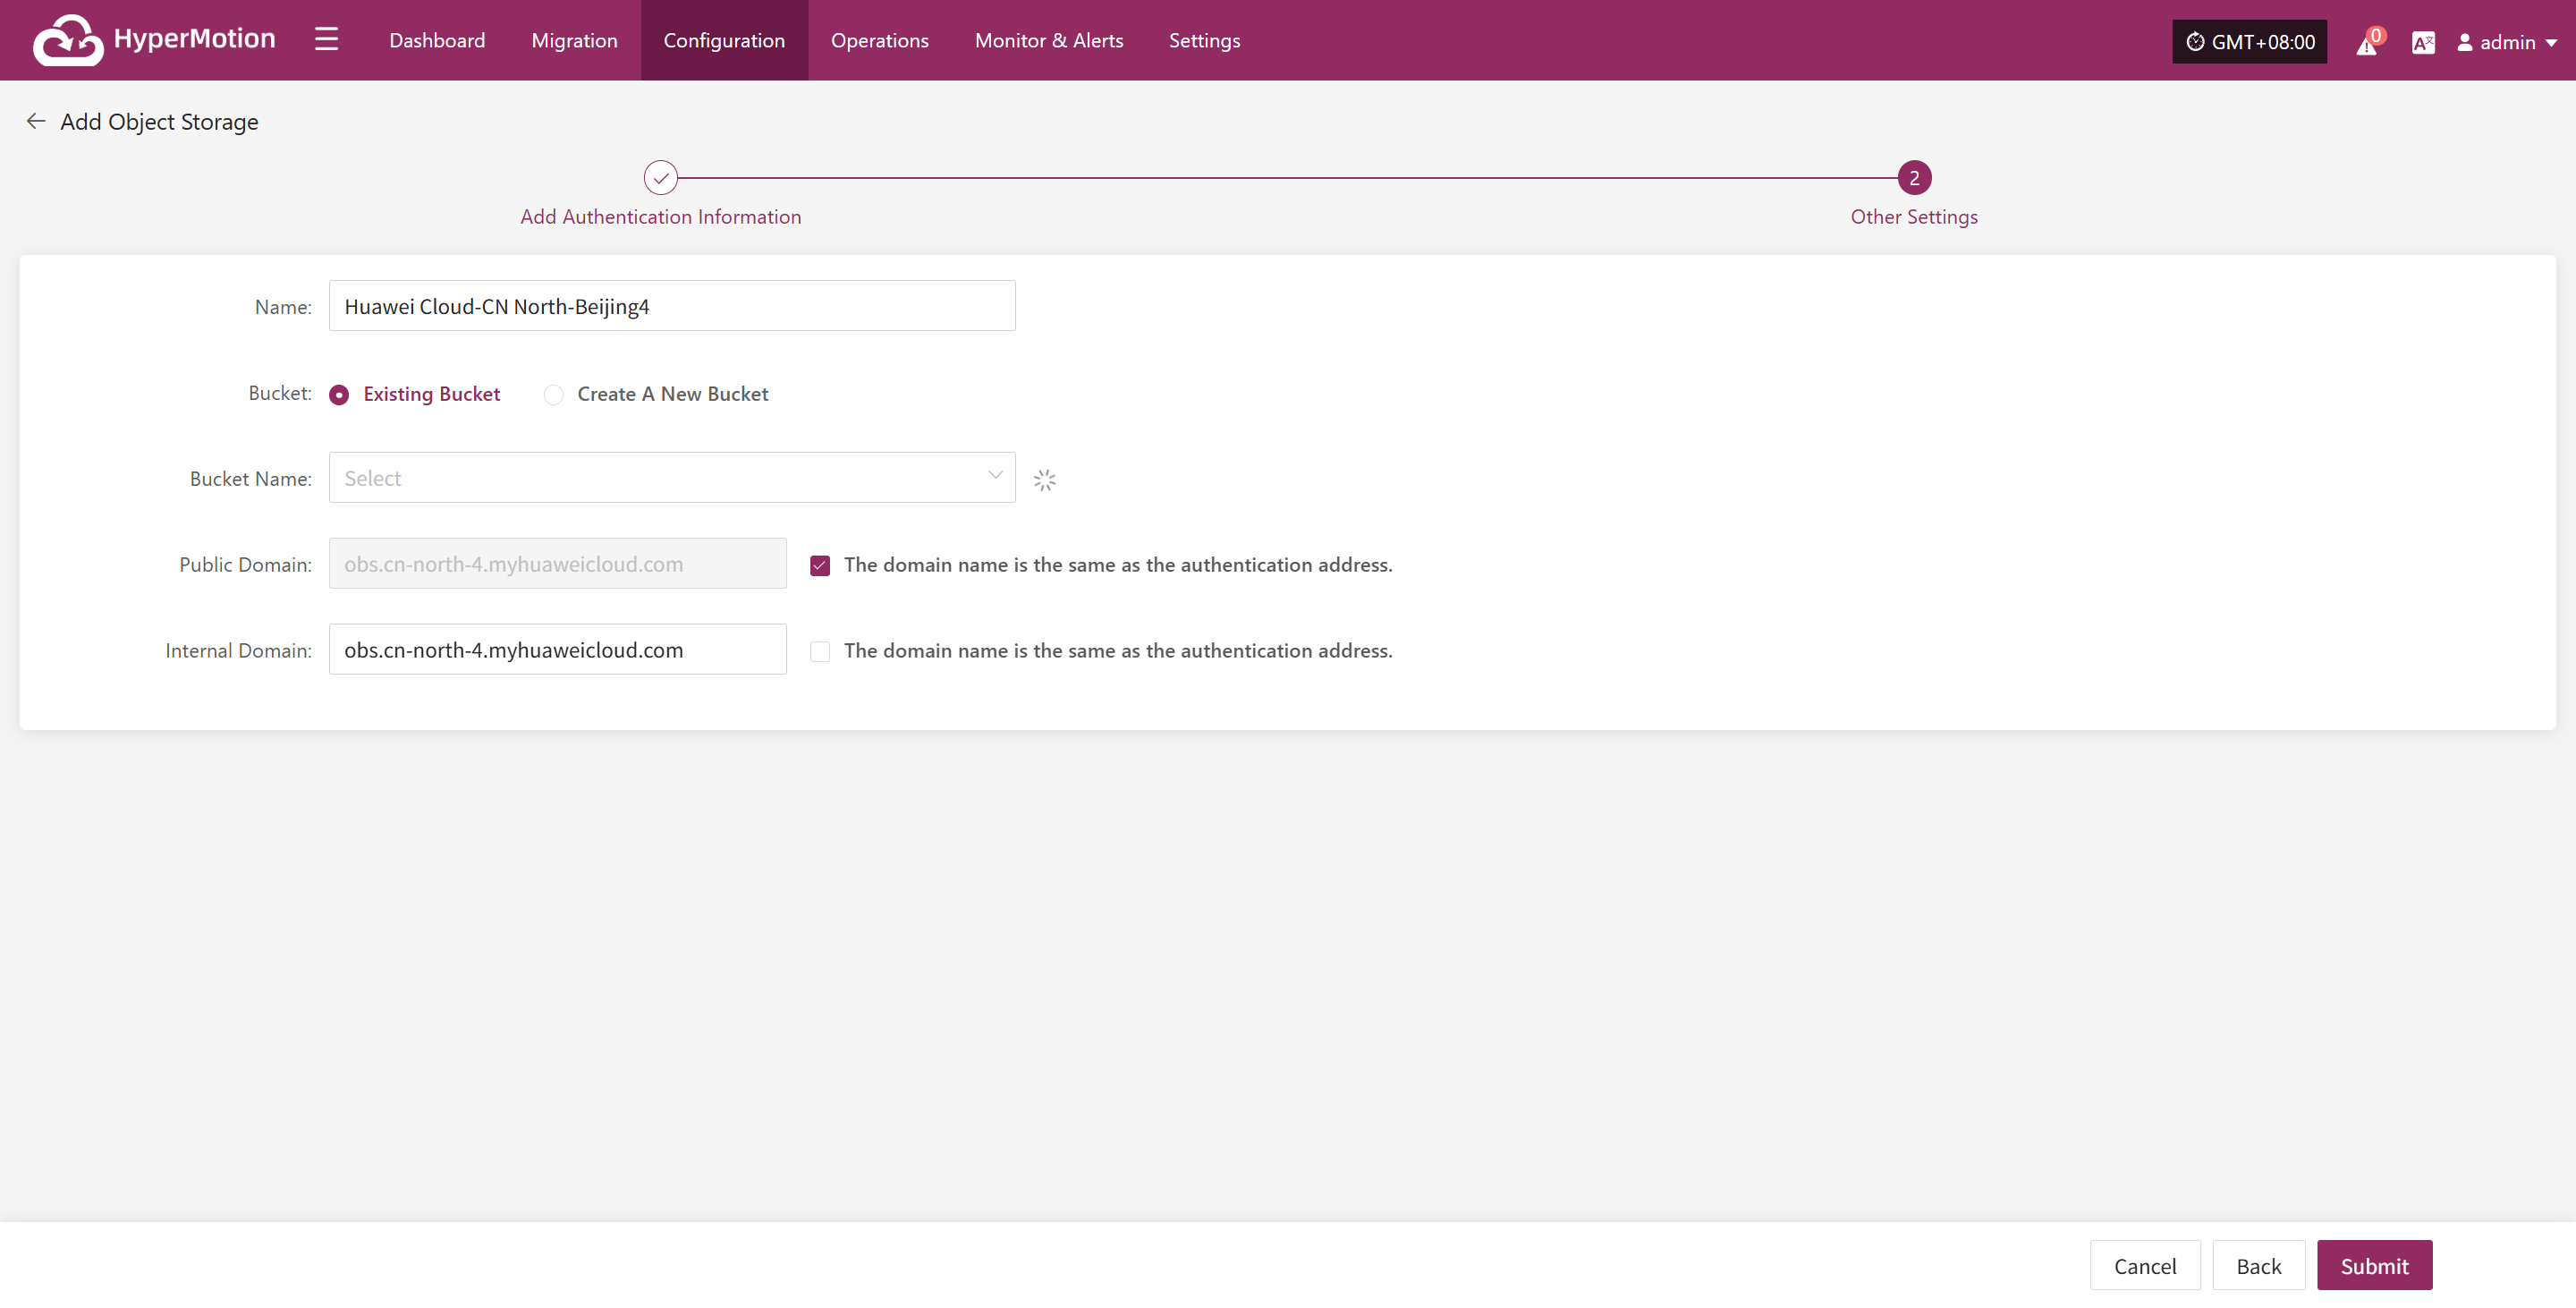The width and height of the screenshot is (2576, 1308).
Task: Switch language with the translate icon
Action: [x=2423, y=42]
